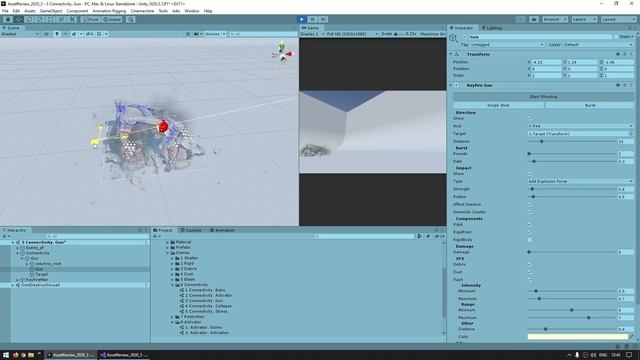The image size is (640, 360).
Task: Select Target in Hierarchy
Action: click(41, 275)
